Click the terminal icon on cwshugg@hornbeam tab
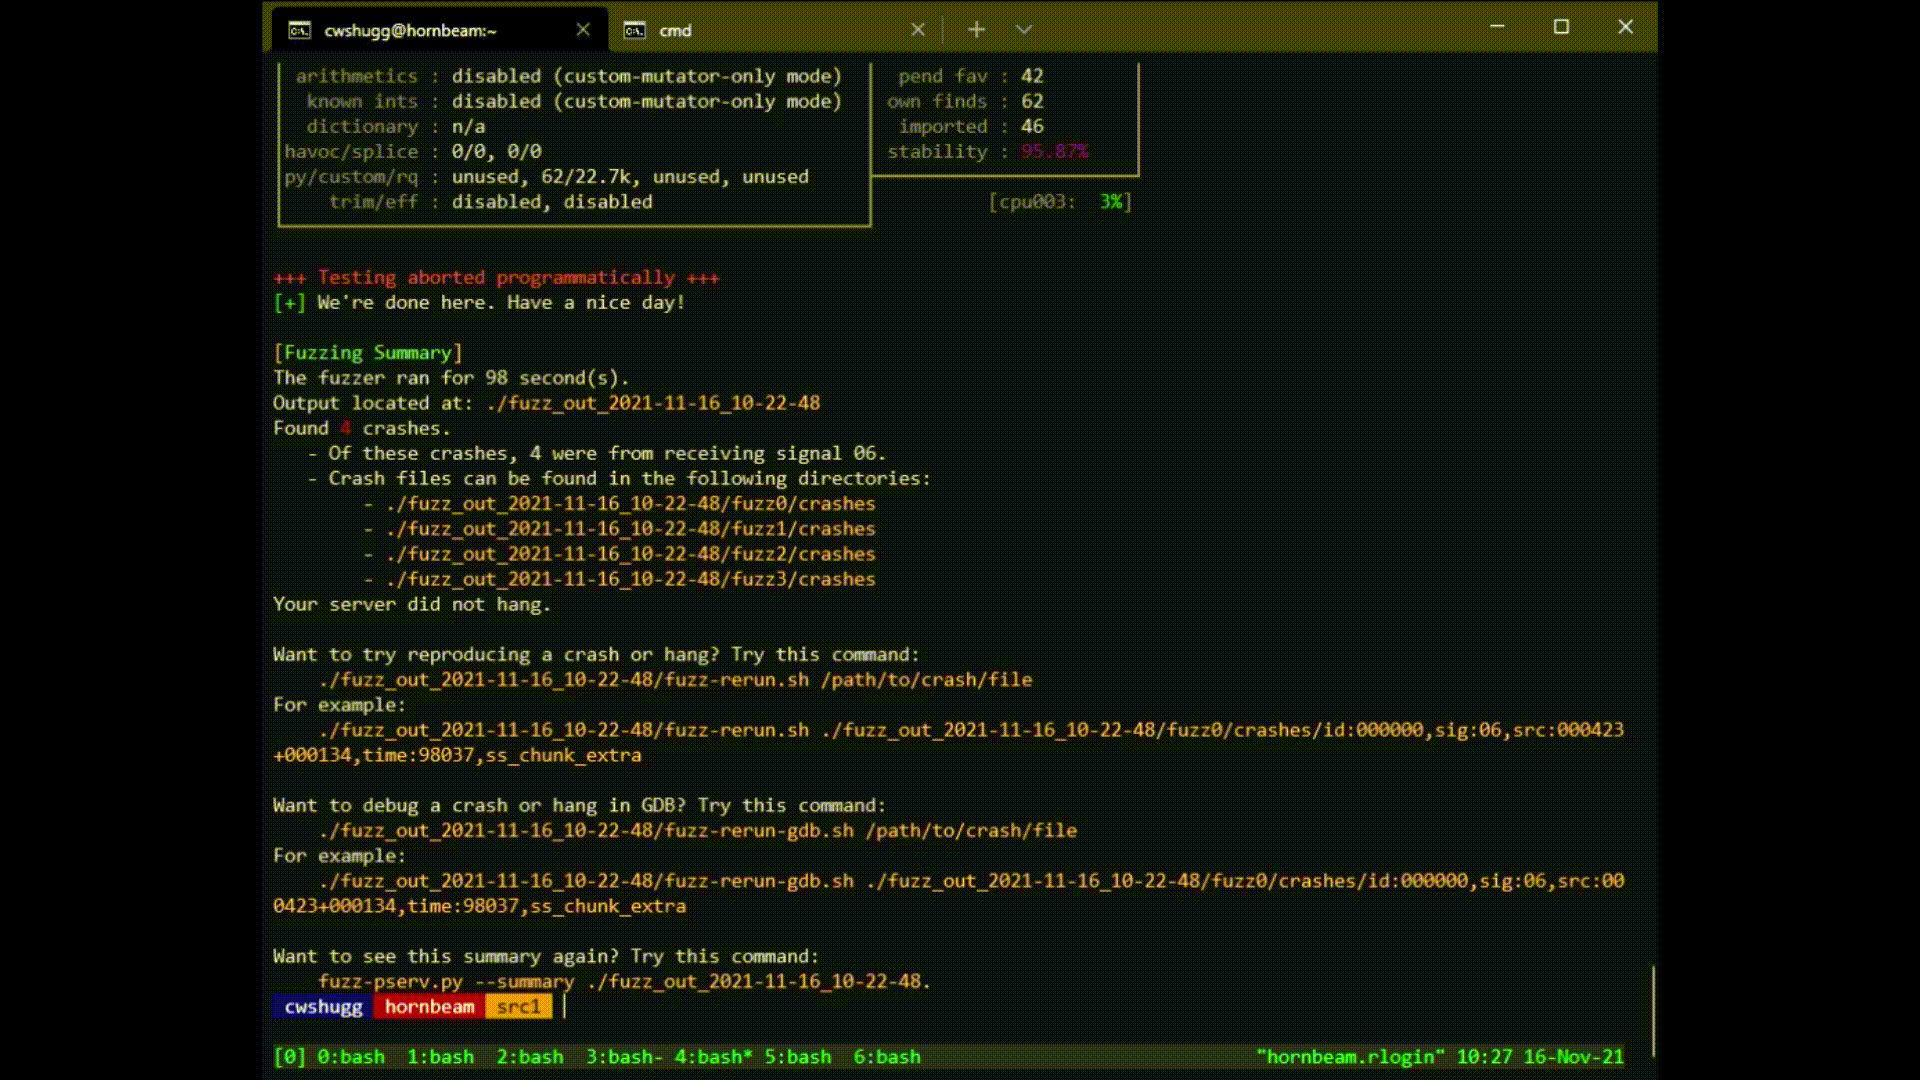The width and height of the screenshot is (1920, 1080). point(299,30)
